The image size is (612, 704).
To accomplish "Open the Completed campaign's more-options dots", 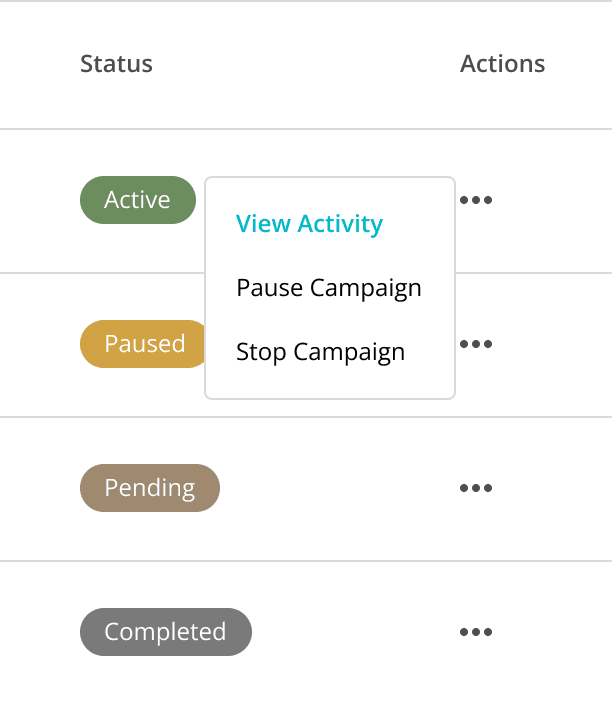I will [476, 632].
